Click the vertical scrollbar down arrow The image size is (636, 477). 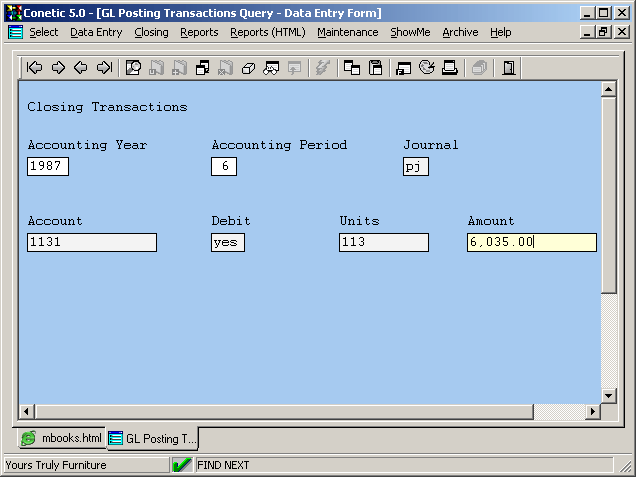[x=607, y=394]
